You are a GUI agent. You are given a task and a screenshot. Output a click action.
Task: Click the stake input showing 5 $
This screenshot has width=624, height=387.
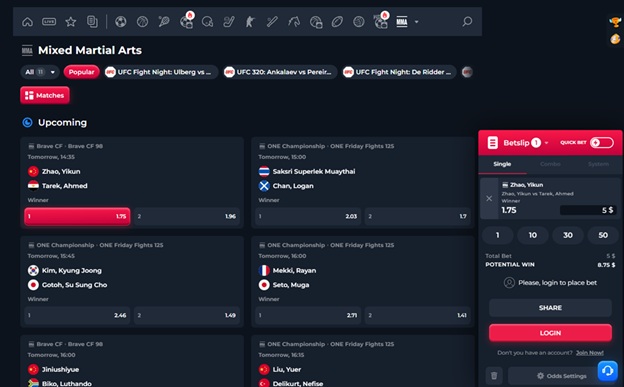[x=588, y=210]
